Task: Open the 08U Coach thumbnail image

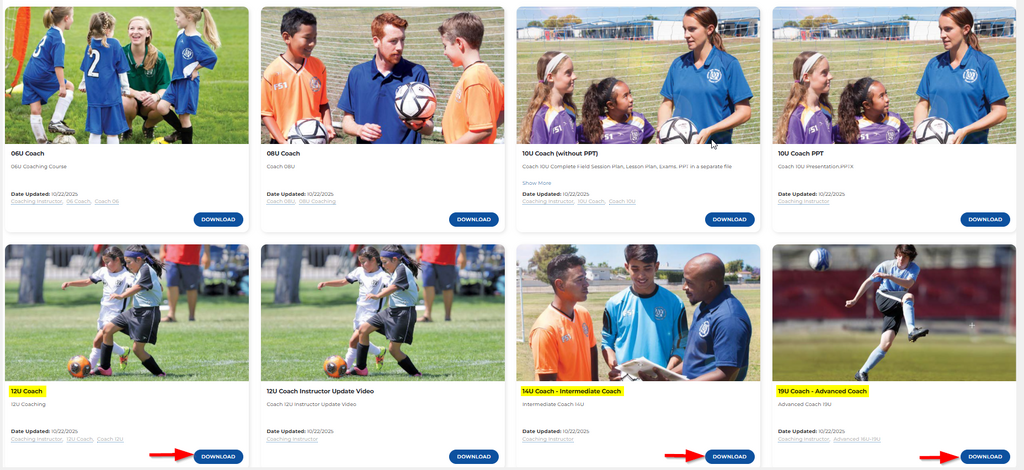Action: click(383, 75)
